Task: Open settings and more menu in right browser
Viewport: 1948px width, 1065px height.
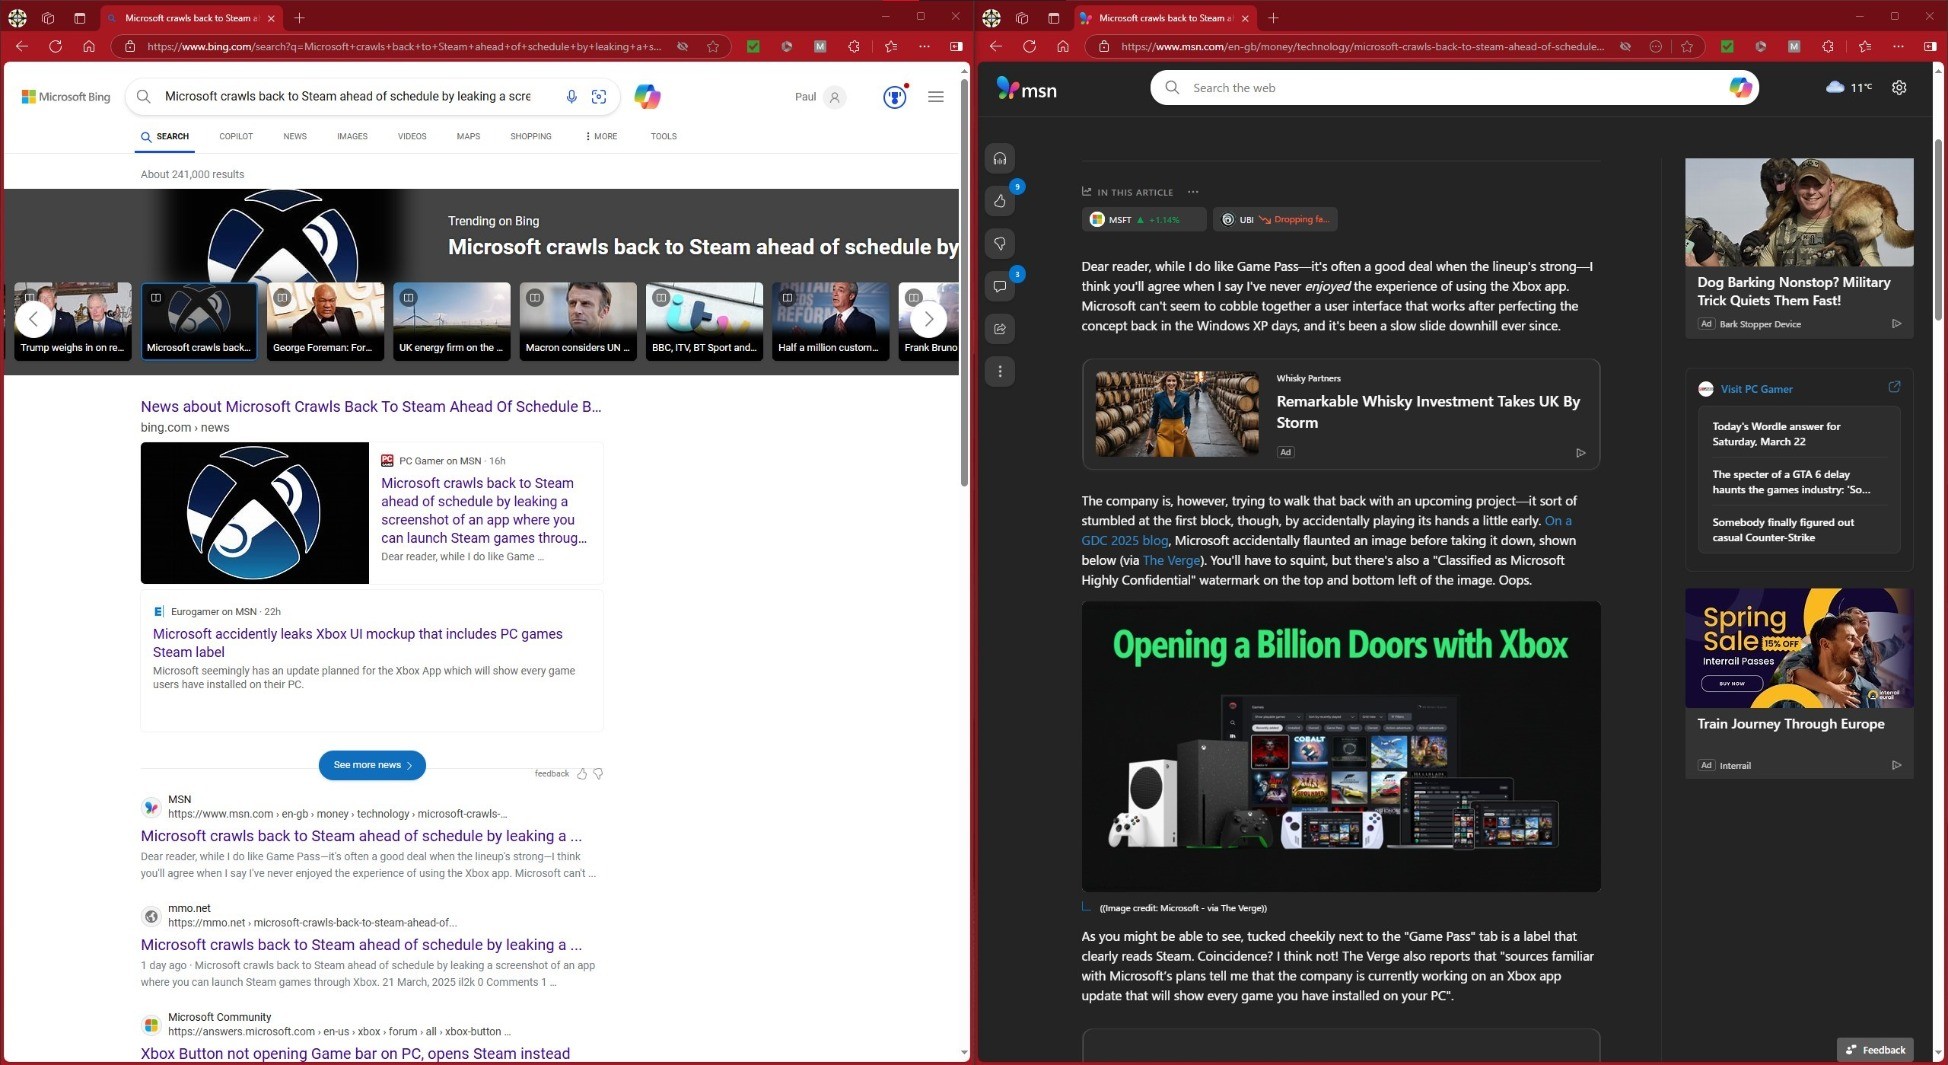Action: click(x=1898, y=46)
